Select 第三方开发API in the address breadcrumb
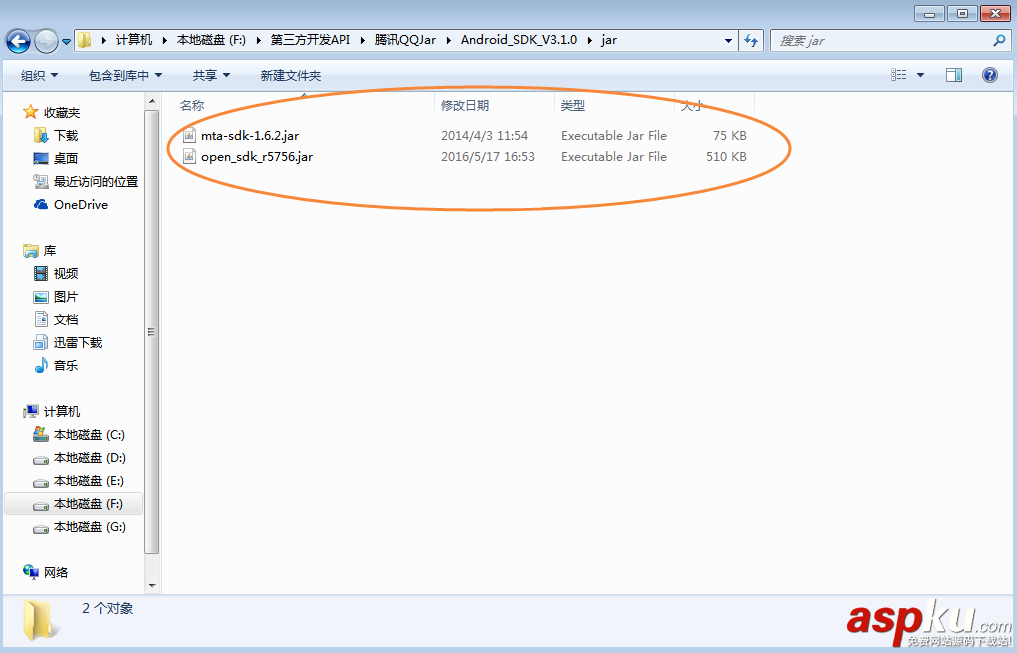Viewport: 1017px width, 653px height. coord(310,40)
